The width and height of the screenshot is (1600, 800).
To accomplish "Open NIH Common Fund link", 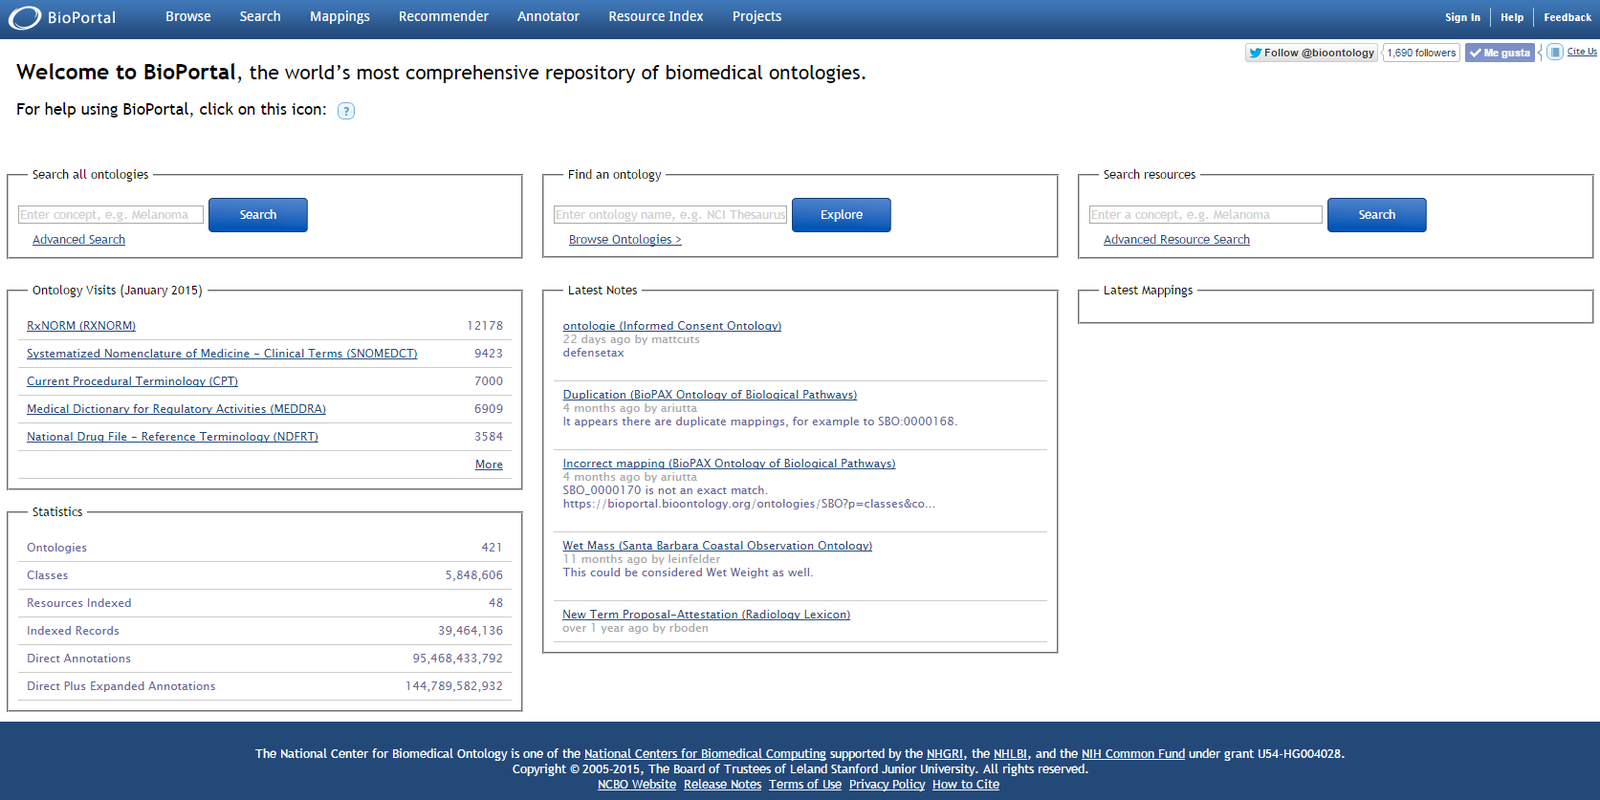I will point(1133,754).
